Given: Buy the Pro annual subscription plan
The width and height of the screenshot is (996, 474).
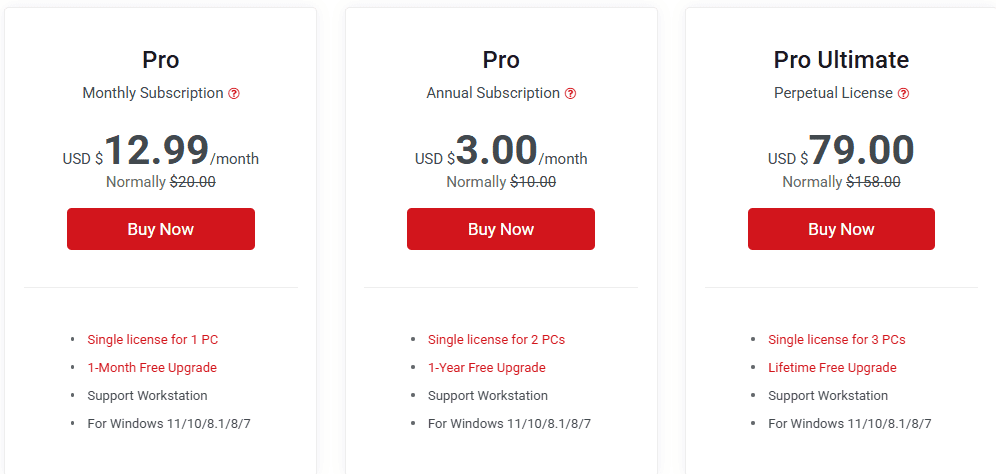Looking at the screenshot, I should tap(501, 229).
